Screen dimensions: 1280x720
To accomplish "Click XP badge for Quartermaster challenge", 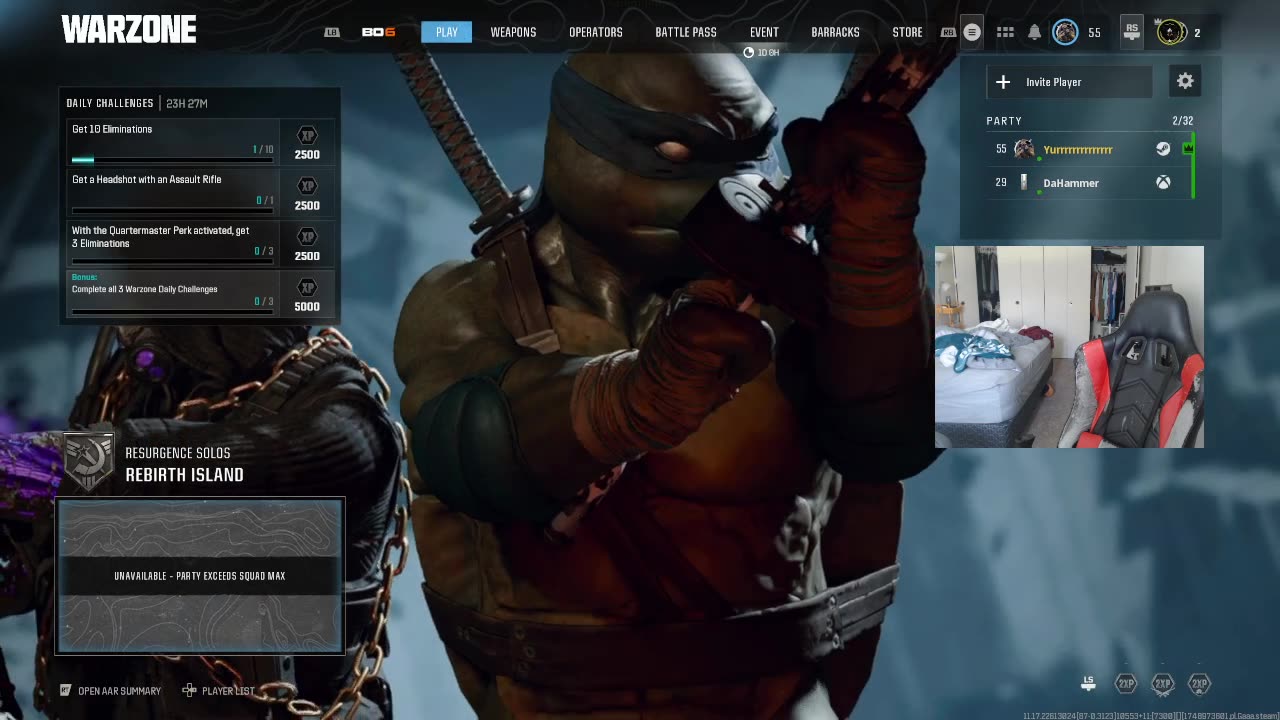I will click(307, 244).
